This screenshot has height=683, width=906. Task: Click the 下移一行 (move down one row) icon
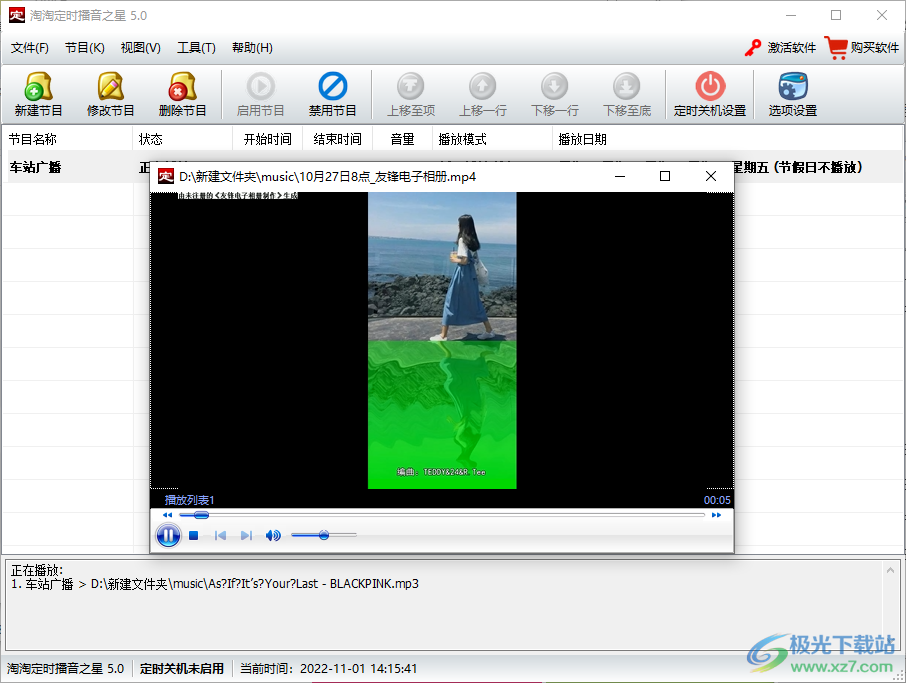pos(555,94)
